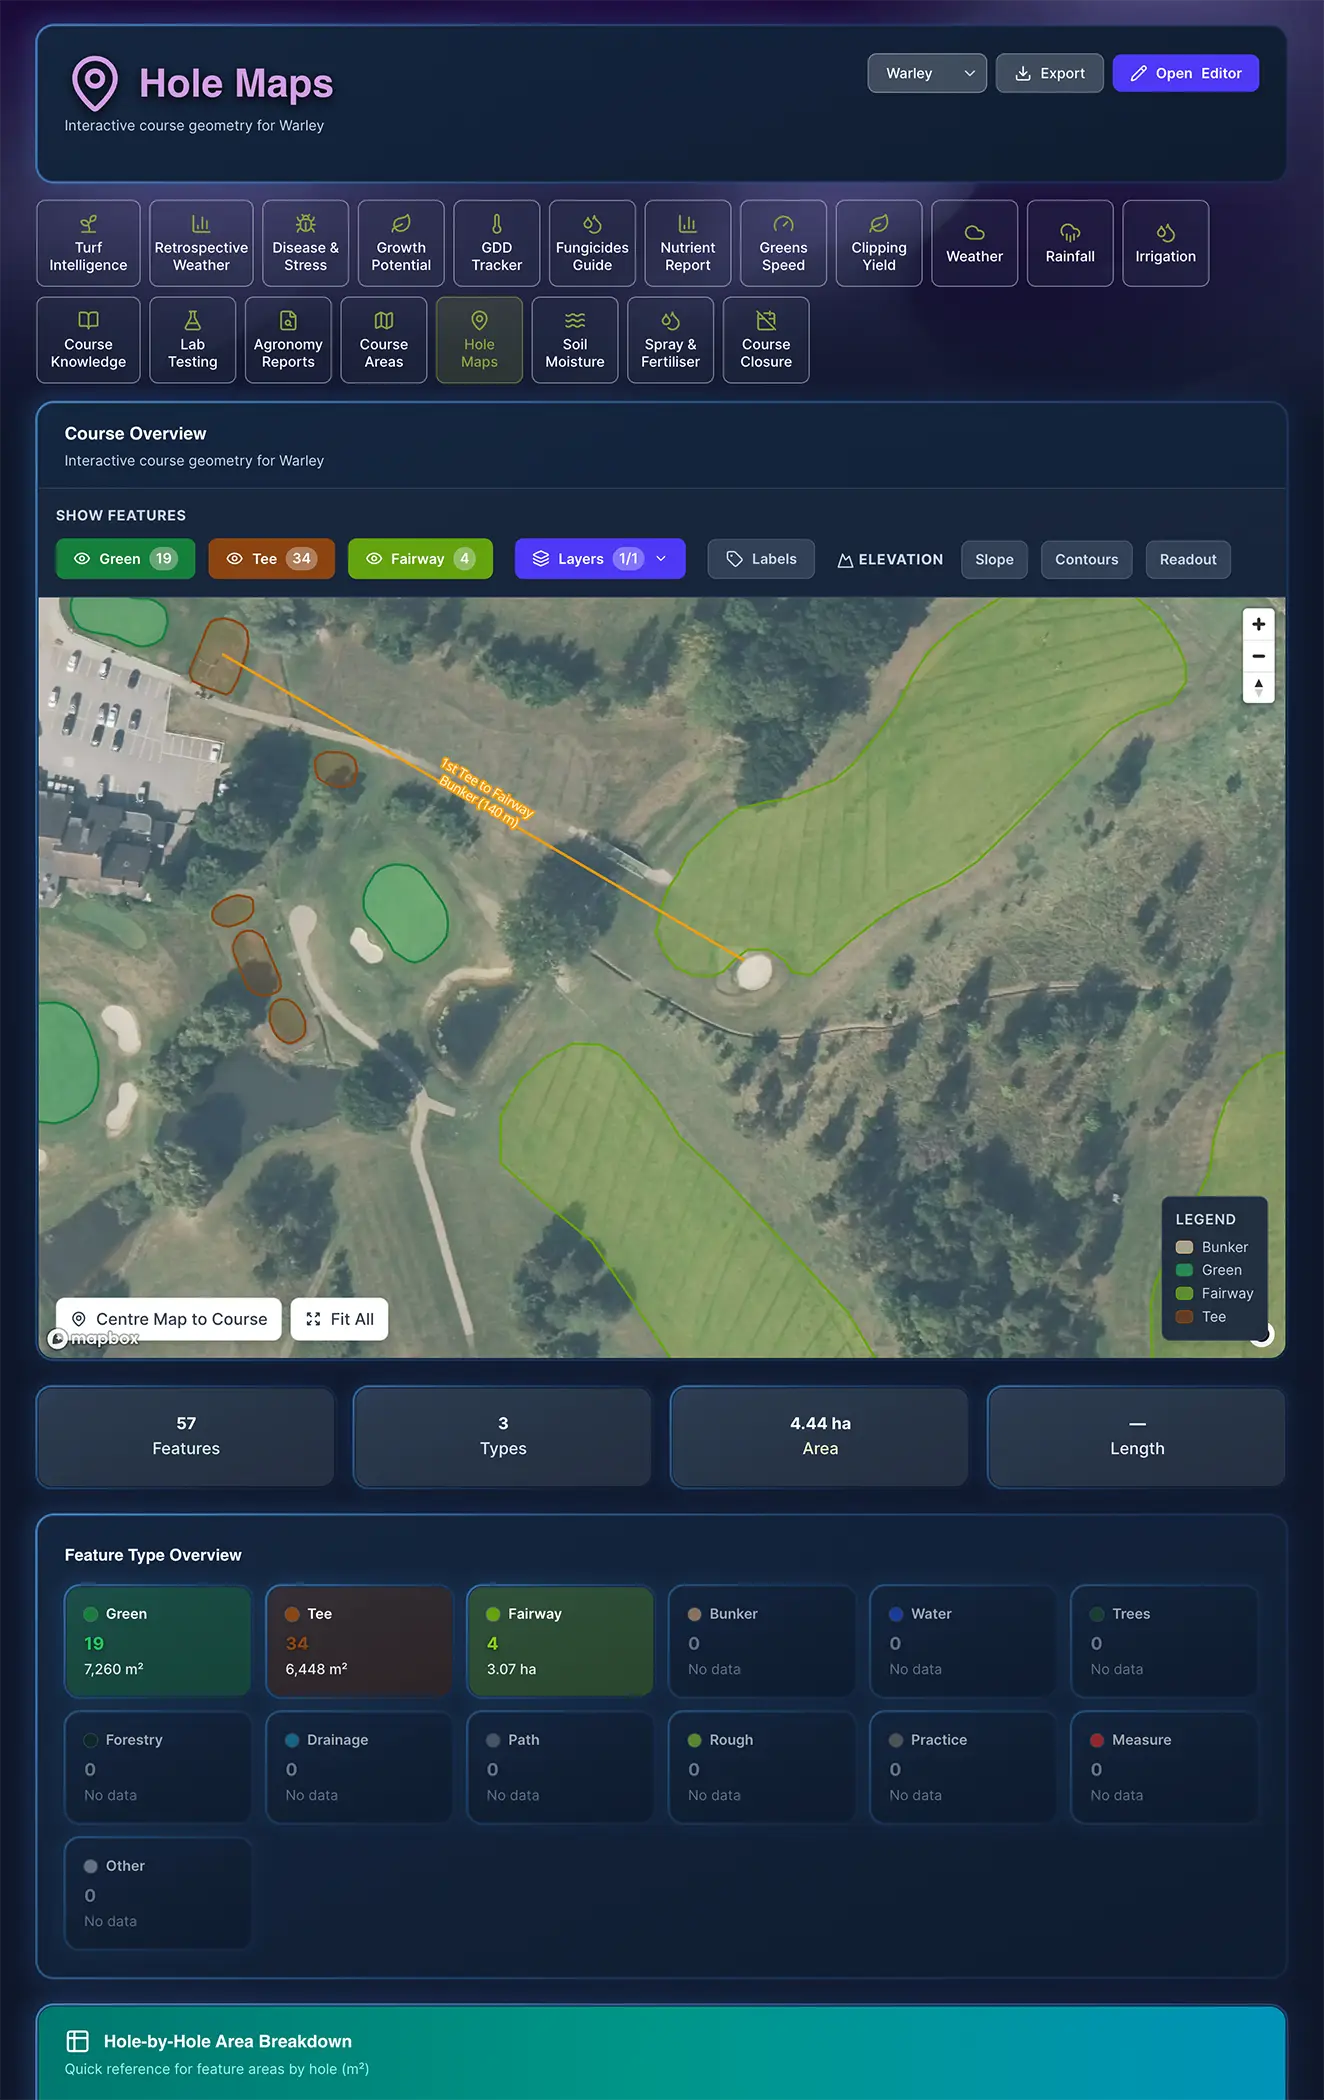1324x2100 pixels.
Task: Toggle Slope elevation overlay
Action: coord(994,560)
